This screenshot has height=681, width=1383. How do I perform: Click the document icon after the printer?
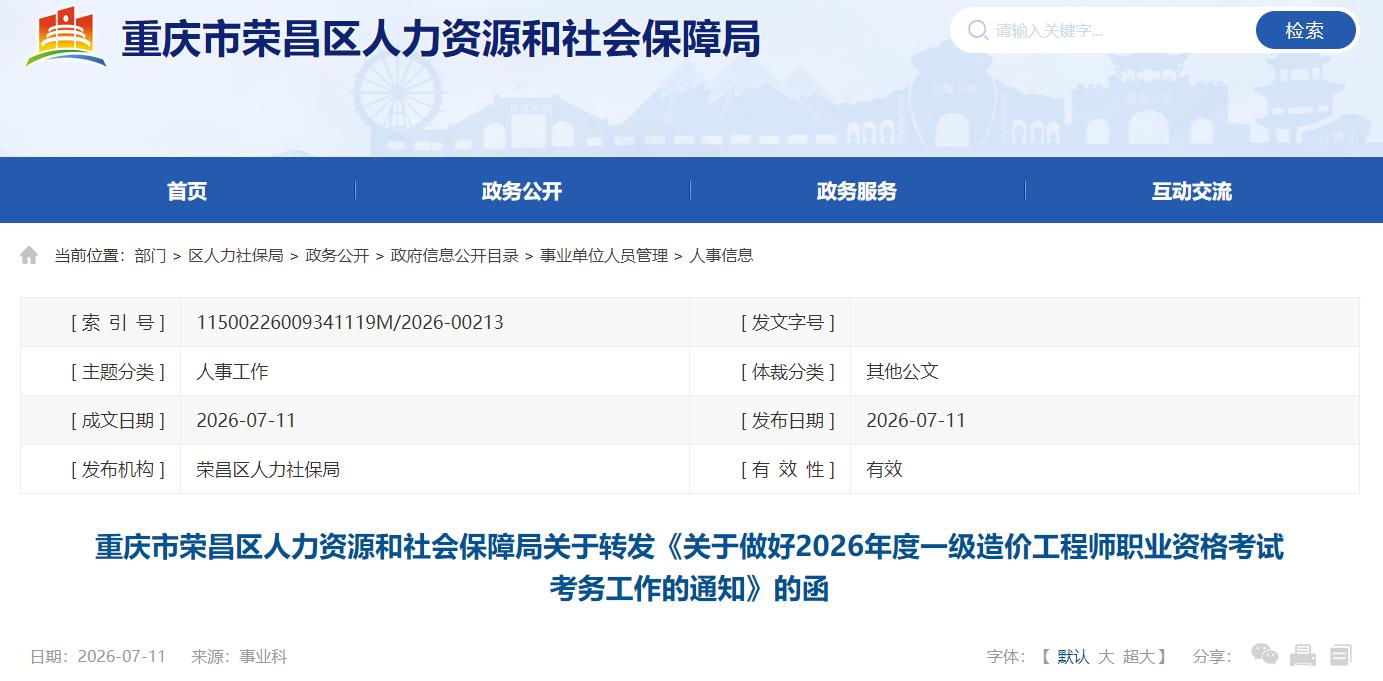pyautogui.click(x=1341, y=656)
